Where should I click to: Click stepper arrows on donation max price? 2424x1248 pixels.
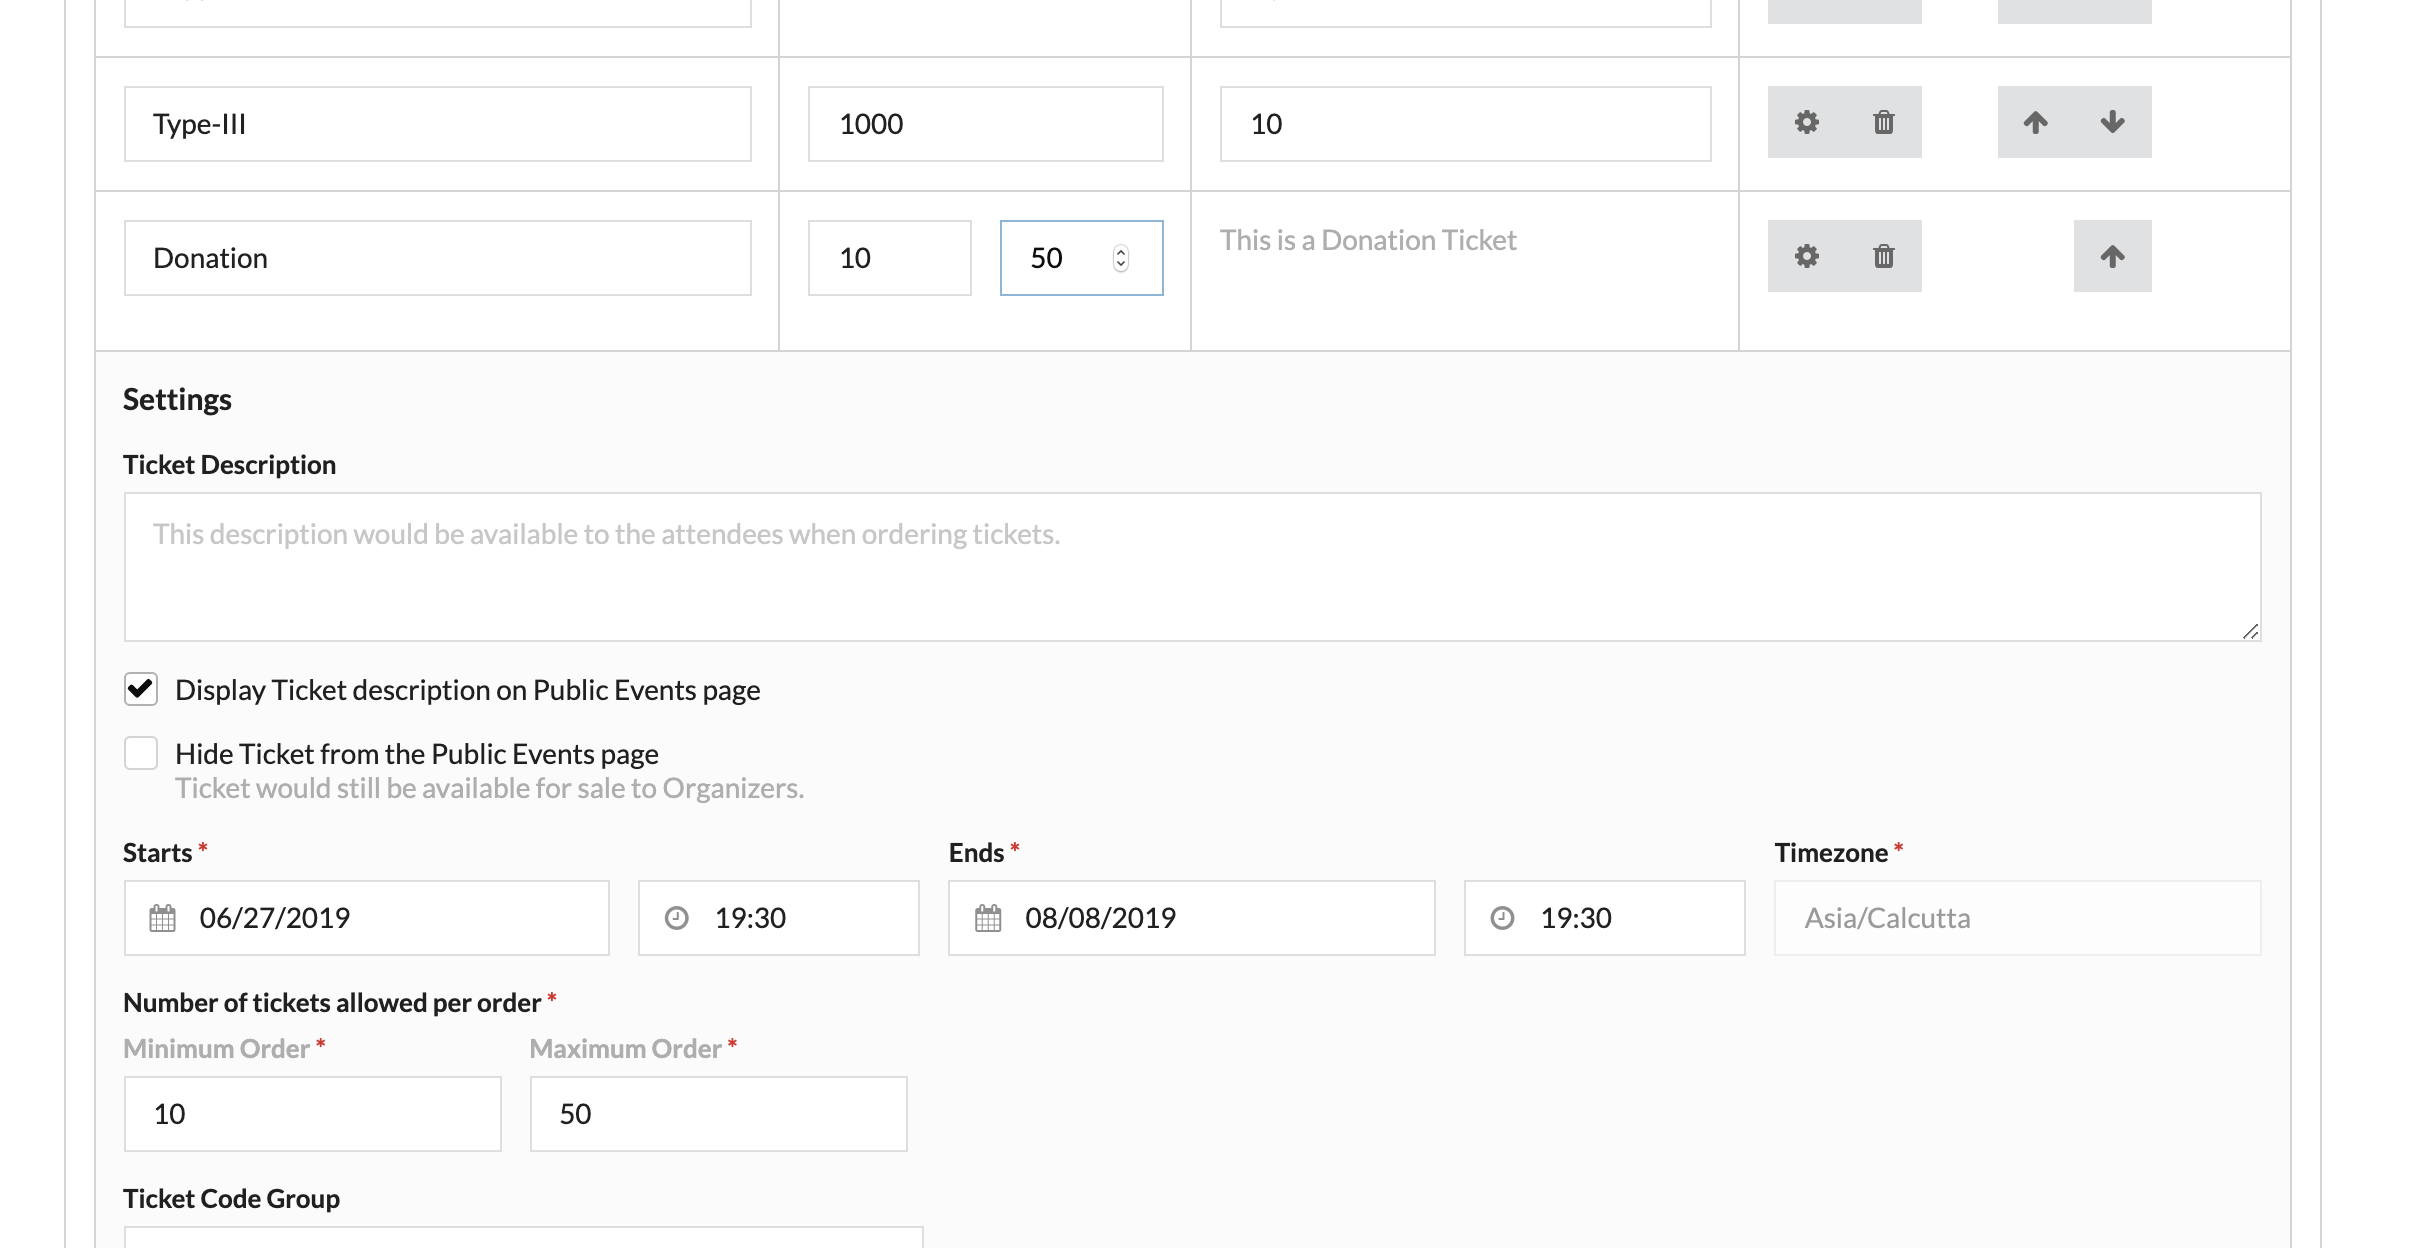click(1121, 258)
